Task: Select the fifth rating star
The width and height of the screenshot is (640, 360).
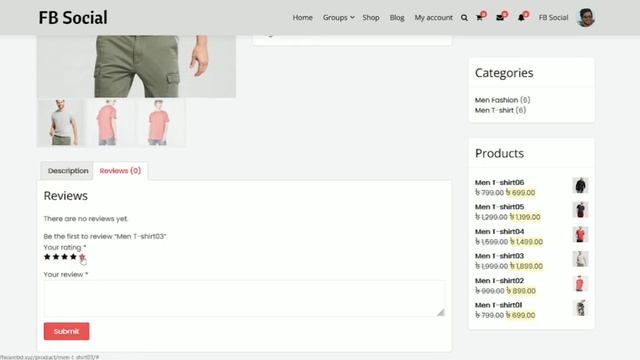Action: pos(82,257)
